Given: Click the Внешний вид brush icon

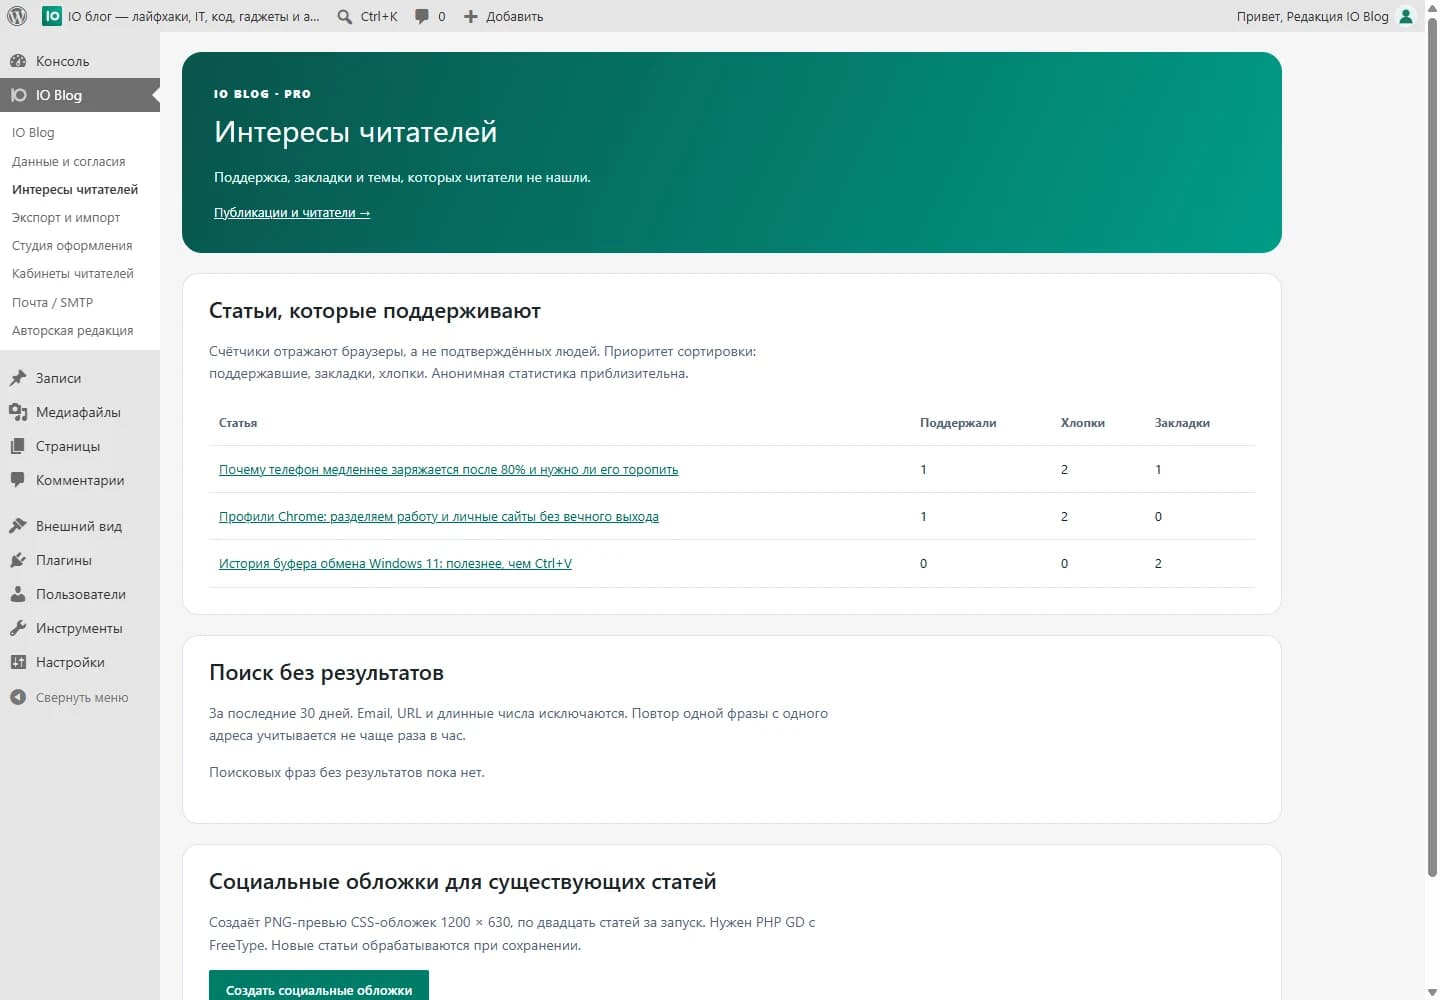Looking at the screenshot, I should pyautogui.click(x=18, y=526).
